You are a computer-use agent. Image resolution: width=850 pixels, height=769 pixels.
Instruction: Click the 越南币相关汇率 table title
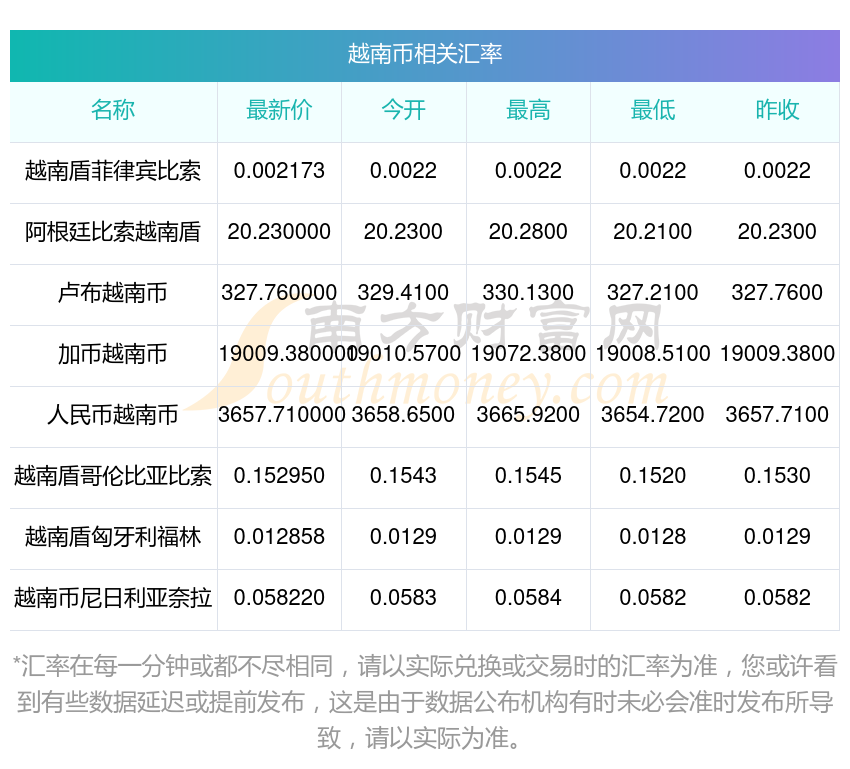tap(424, 54)
